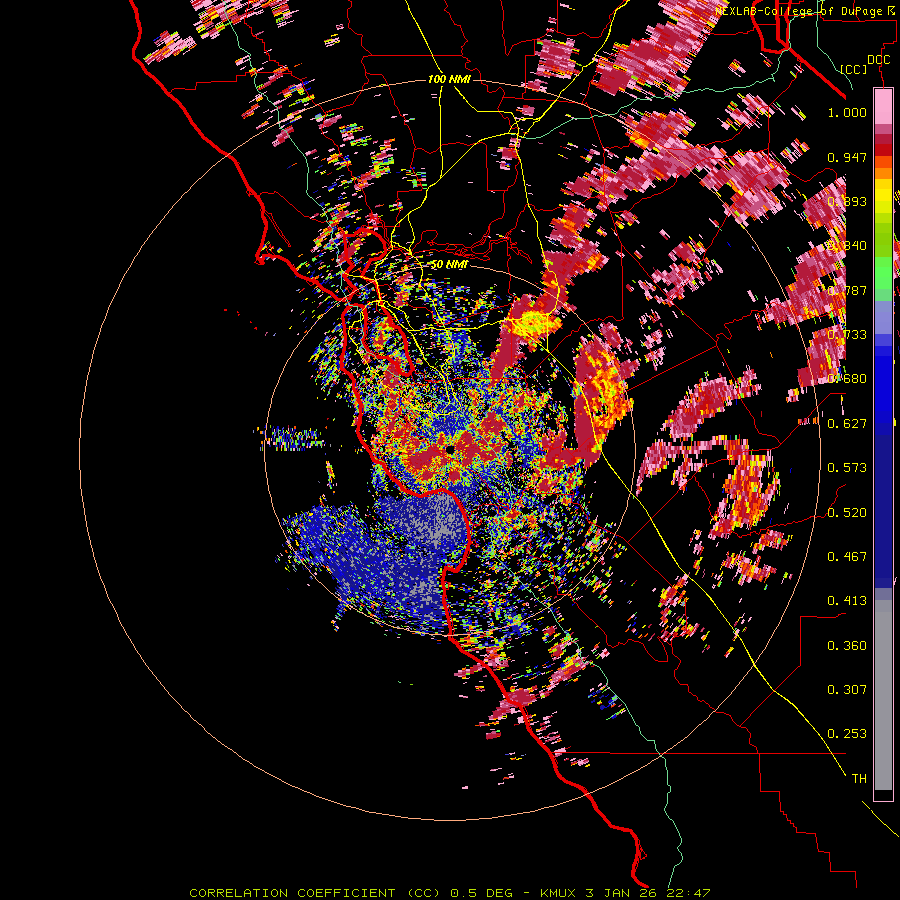Click the "100 NMI" range ring label
The image size is (900, 900).
click(x=449, y=79)
